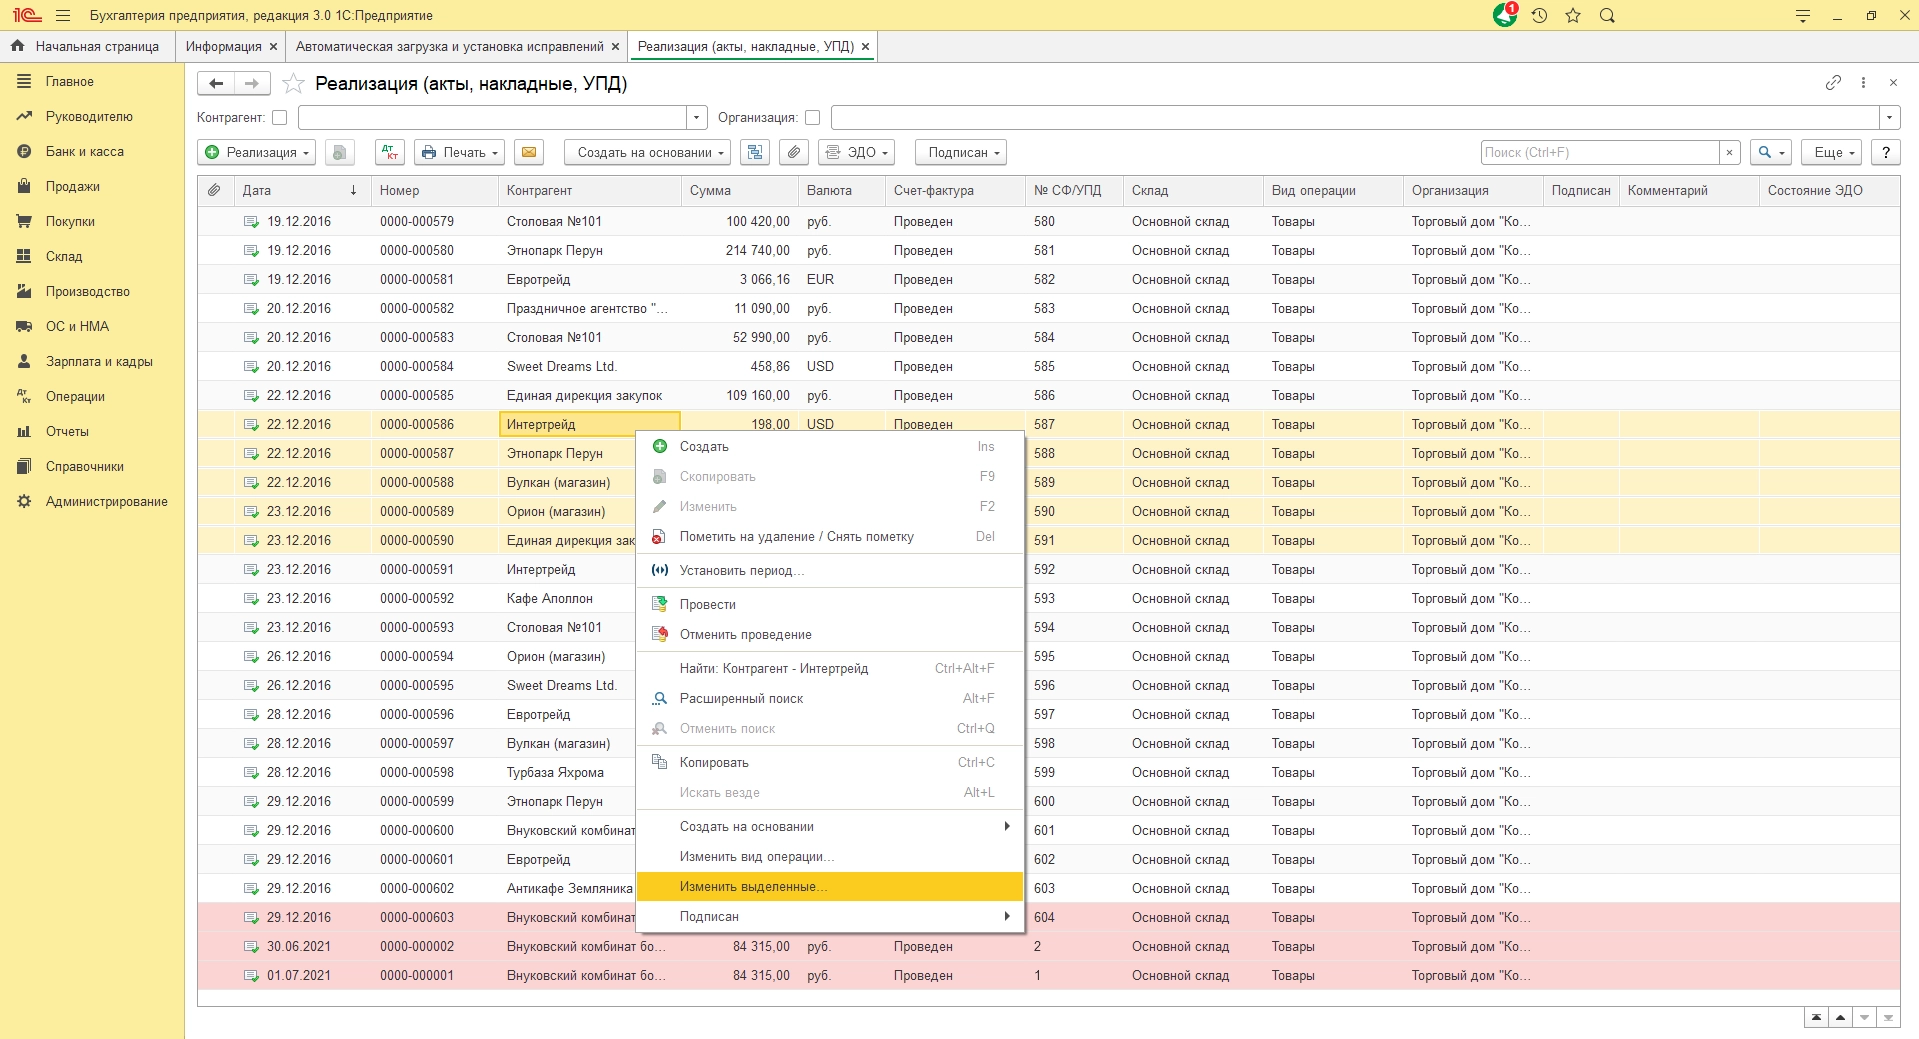Viewport: 1919px width, 1039px height.
Task: Open the history clock icon
Action: click(1539, 16)
